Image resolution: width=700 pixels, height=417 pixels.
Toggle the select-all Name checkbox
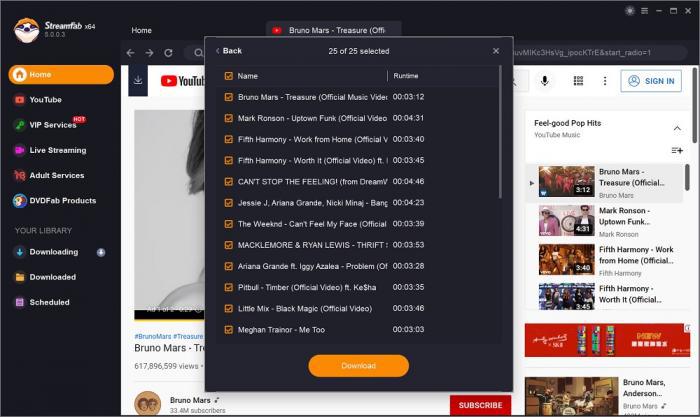[x=229, y=76]
